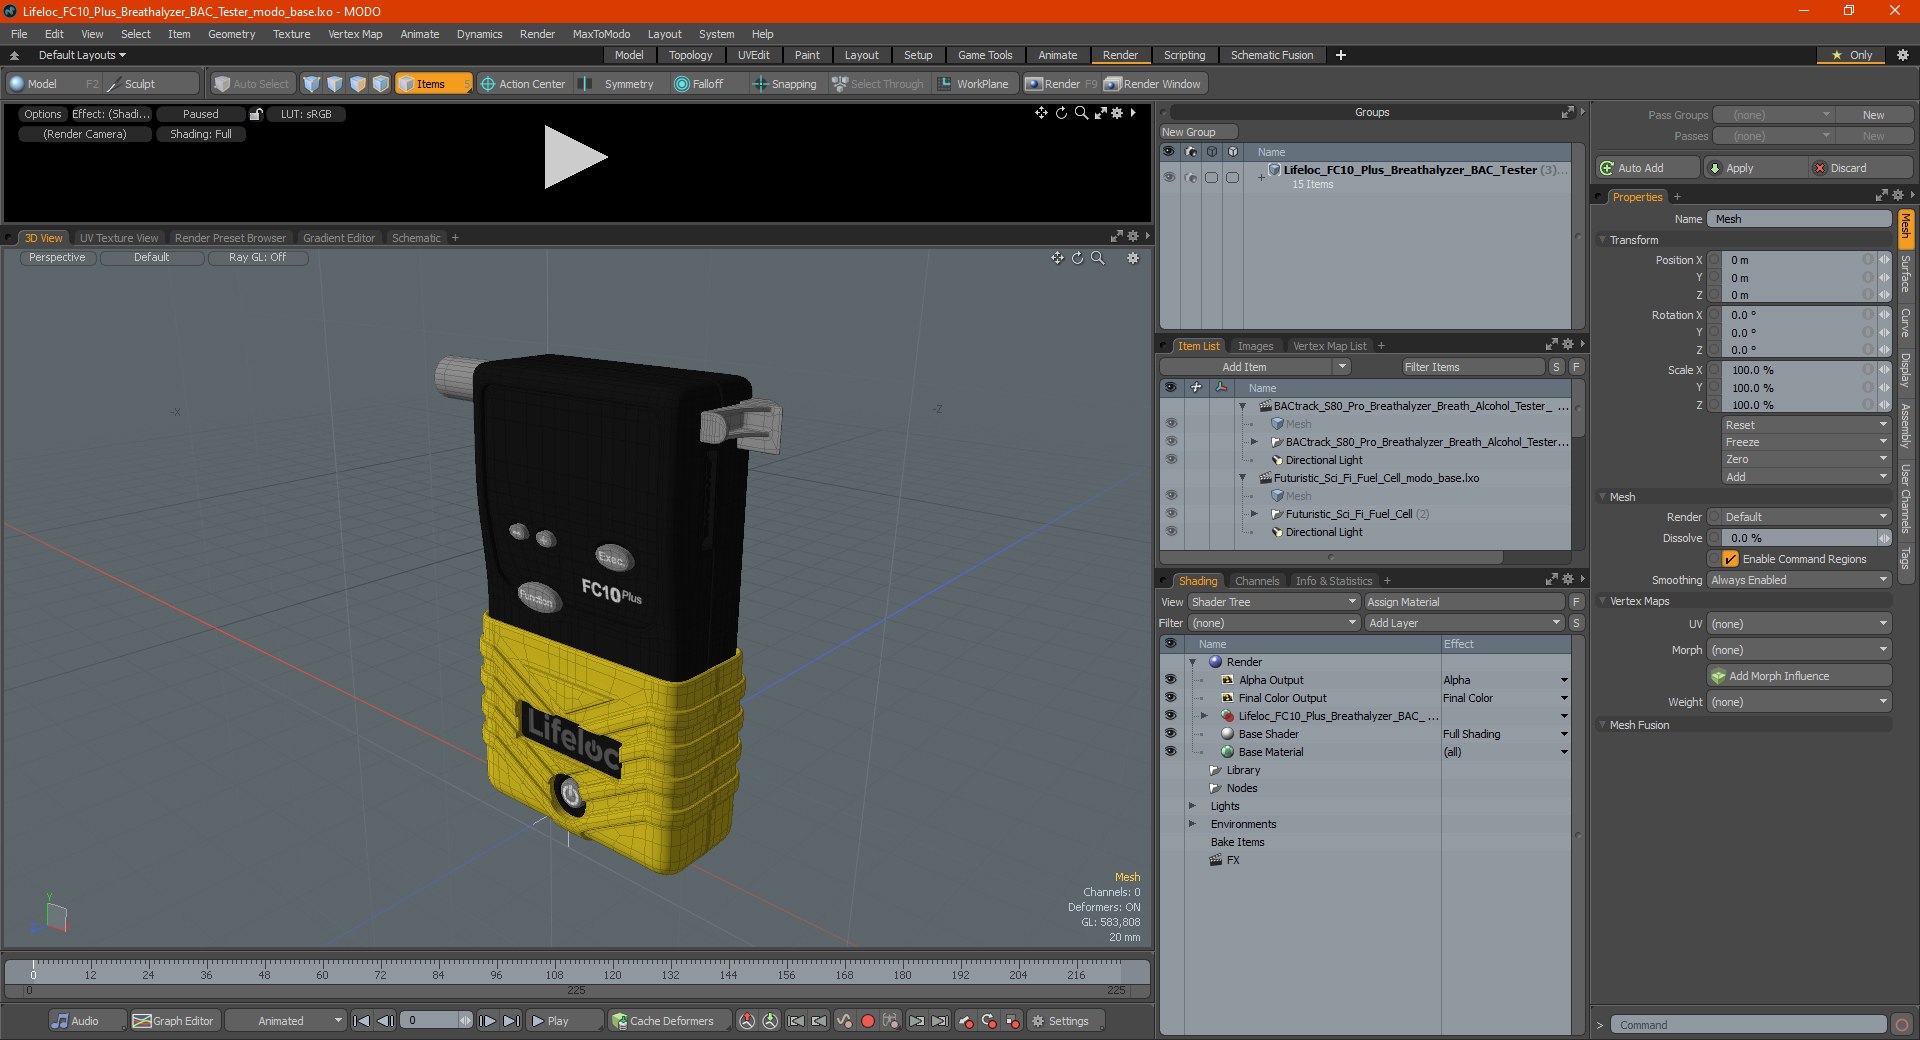Switch to the UV Texture View tab
This screenshot has width=1920, height=1040.
coord(119,238)
